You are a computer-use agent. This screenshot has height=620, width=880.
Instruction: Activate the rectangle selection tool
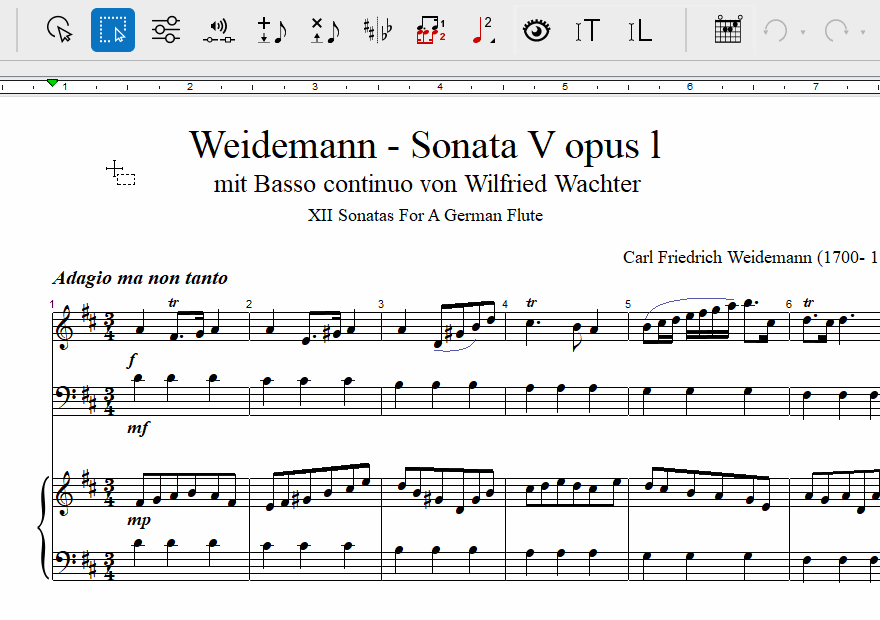tap(113, 30)
